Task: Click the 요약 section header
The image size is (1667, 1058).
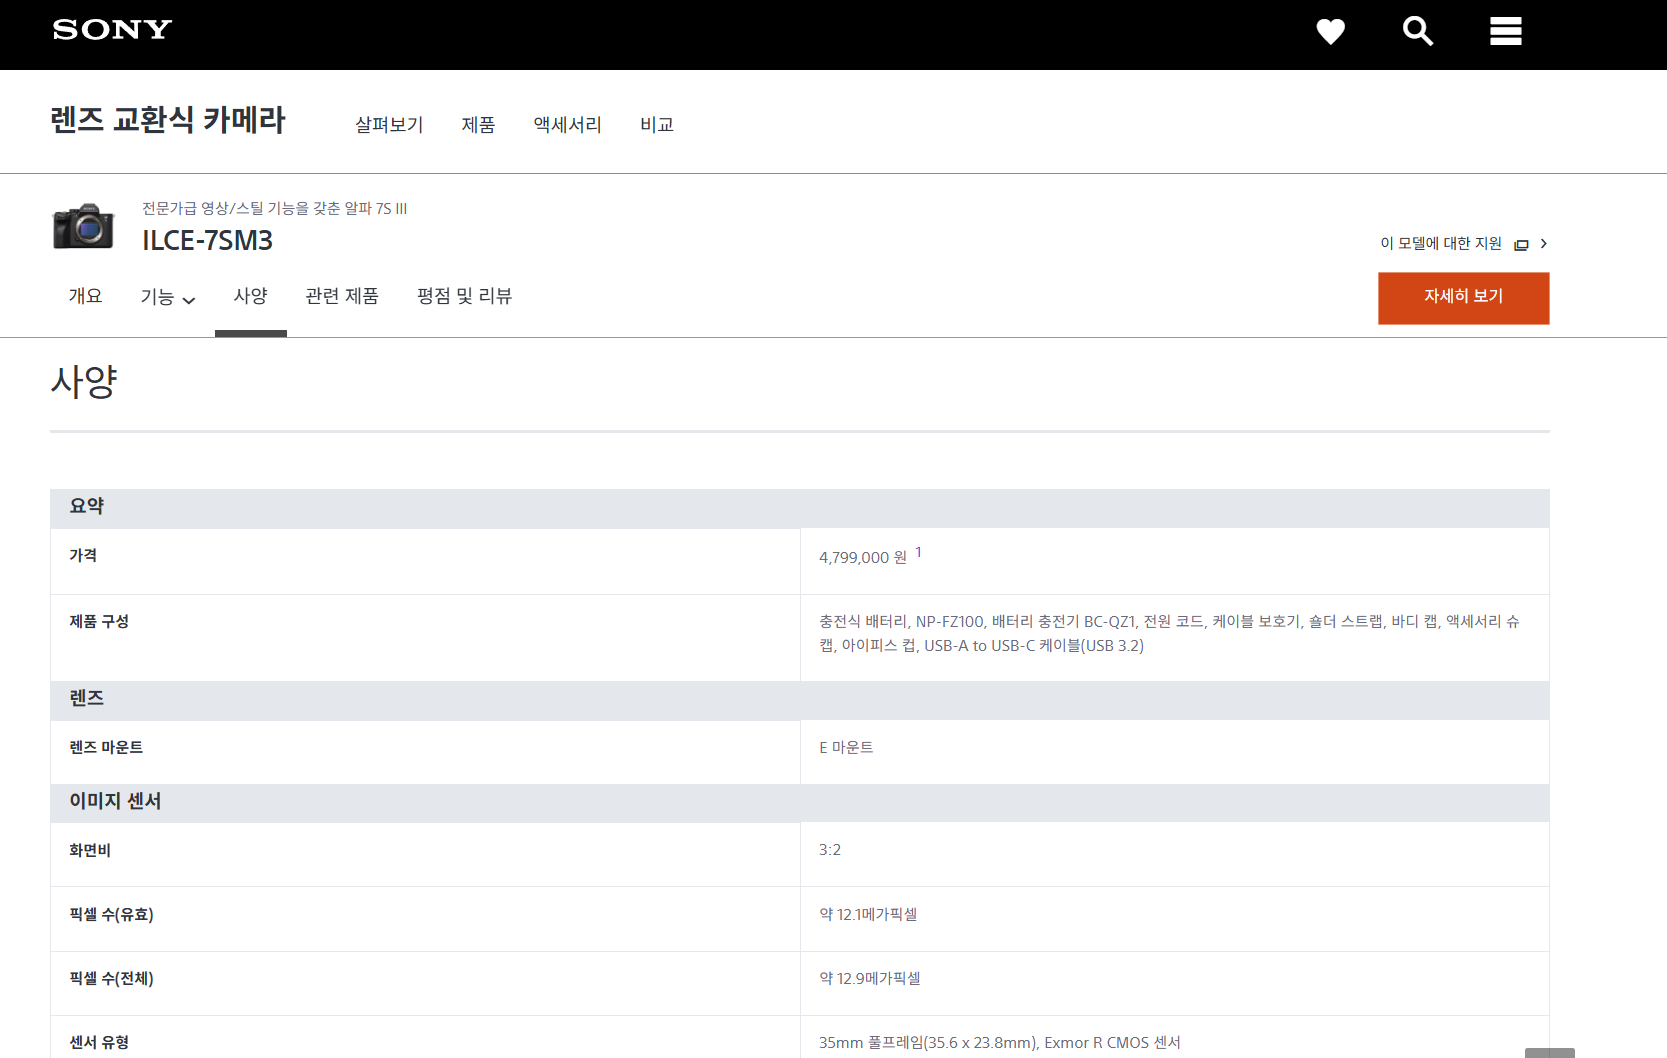Action: point(799,508)
